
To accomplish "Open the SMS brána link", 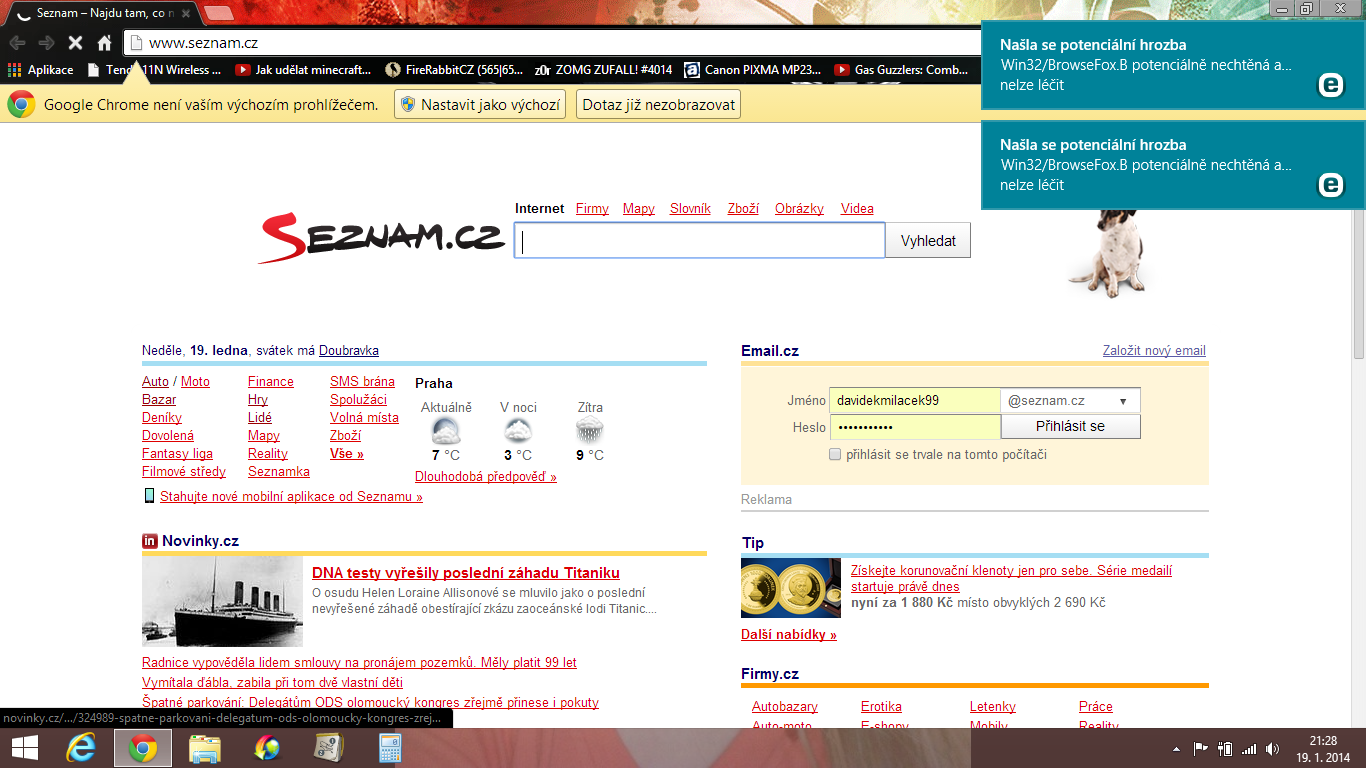I will tap(362, 382).
